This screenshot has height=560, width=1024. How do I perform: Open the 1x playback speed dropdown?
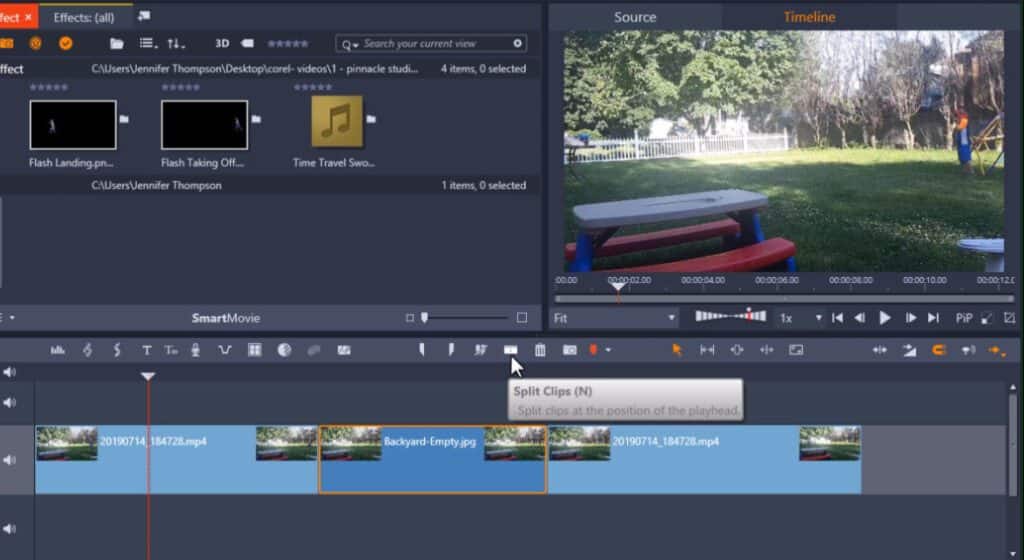coord(800,318)
